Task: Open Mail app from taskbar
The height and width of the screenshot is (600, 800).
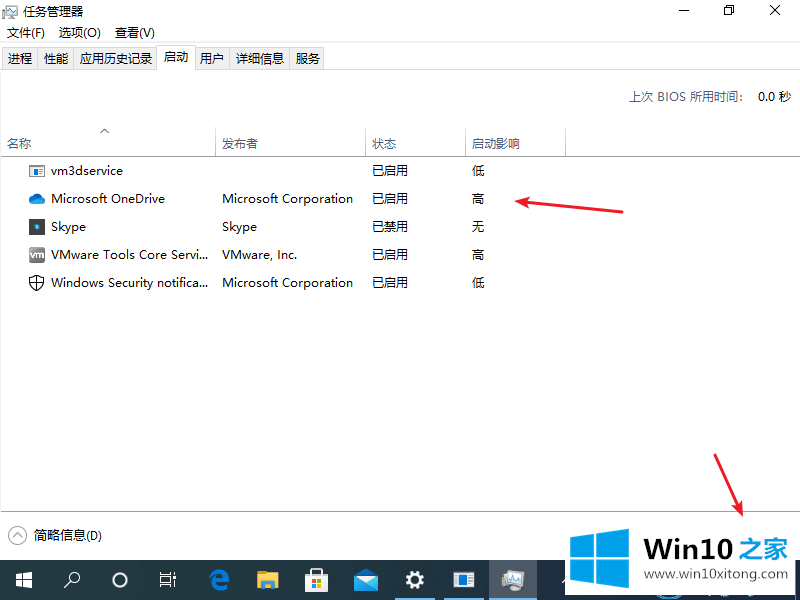Action: pyautogui.click(x=365, y=580)
